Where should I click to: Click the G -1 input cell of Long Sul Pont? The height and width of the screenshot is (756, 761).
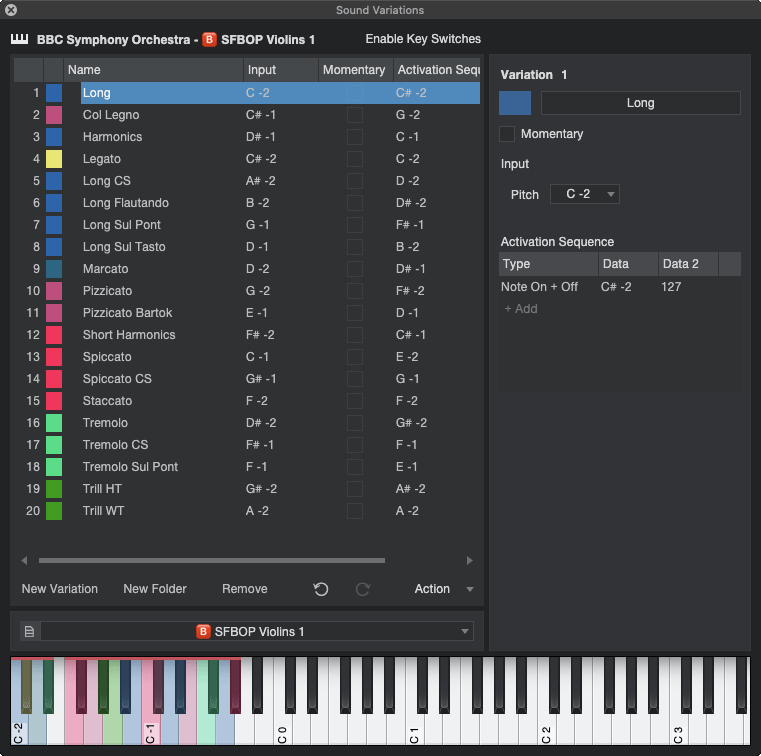(257, 225)
